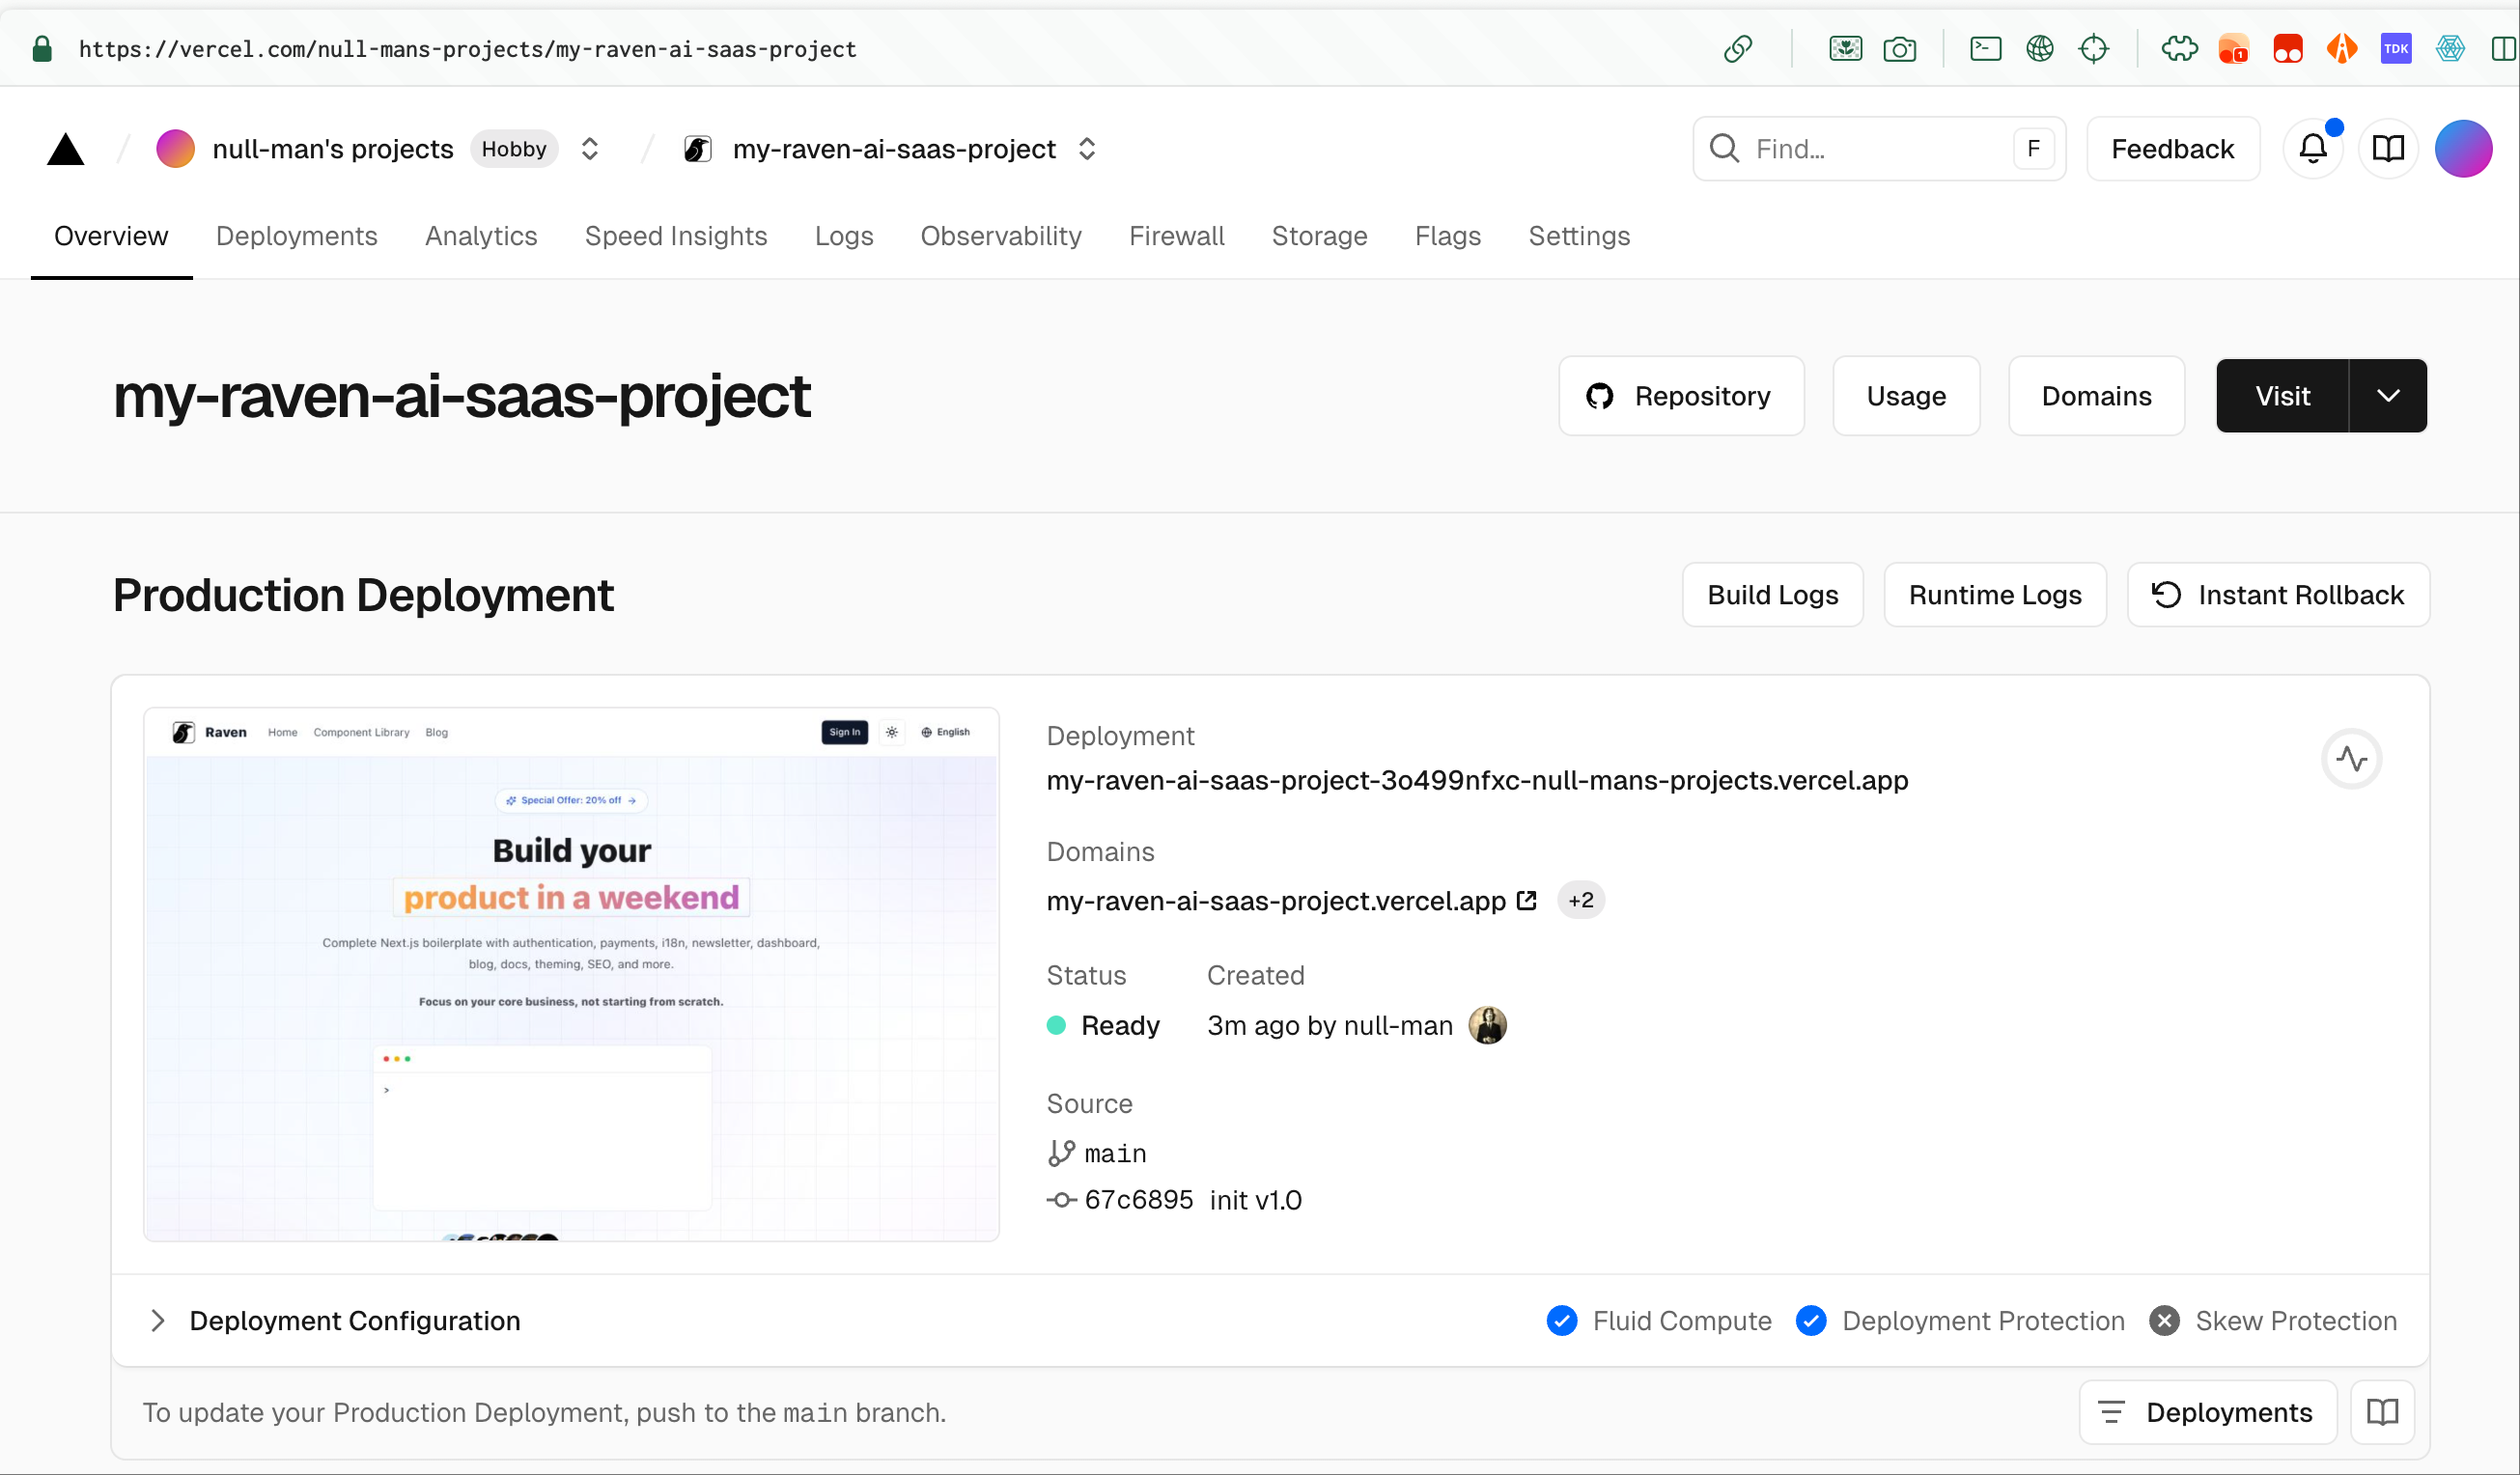This screenshot has width=2520, height=1475.
Task: Click the globe browser toolbar icon
Action: tap(2040, 48)
